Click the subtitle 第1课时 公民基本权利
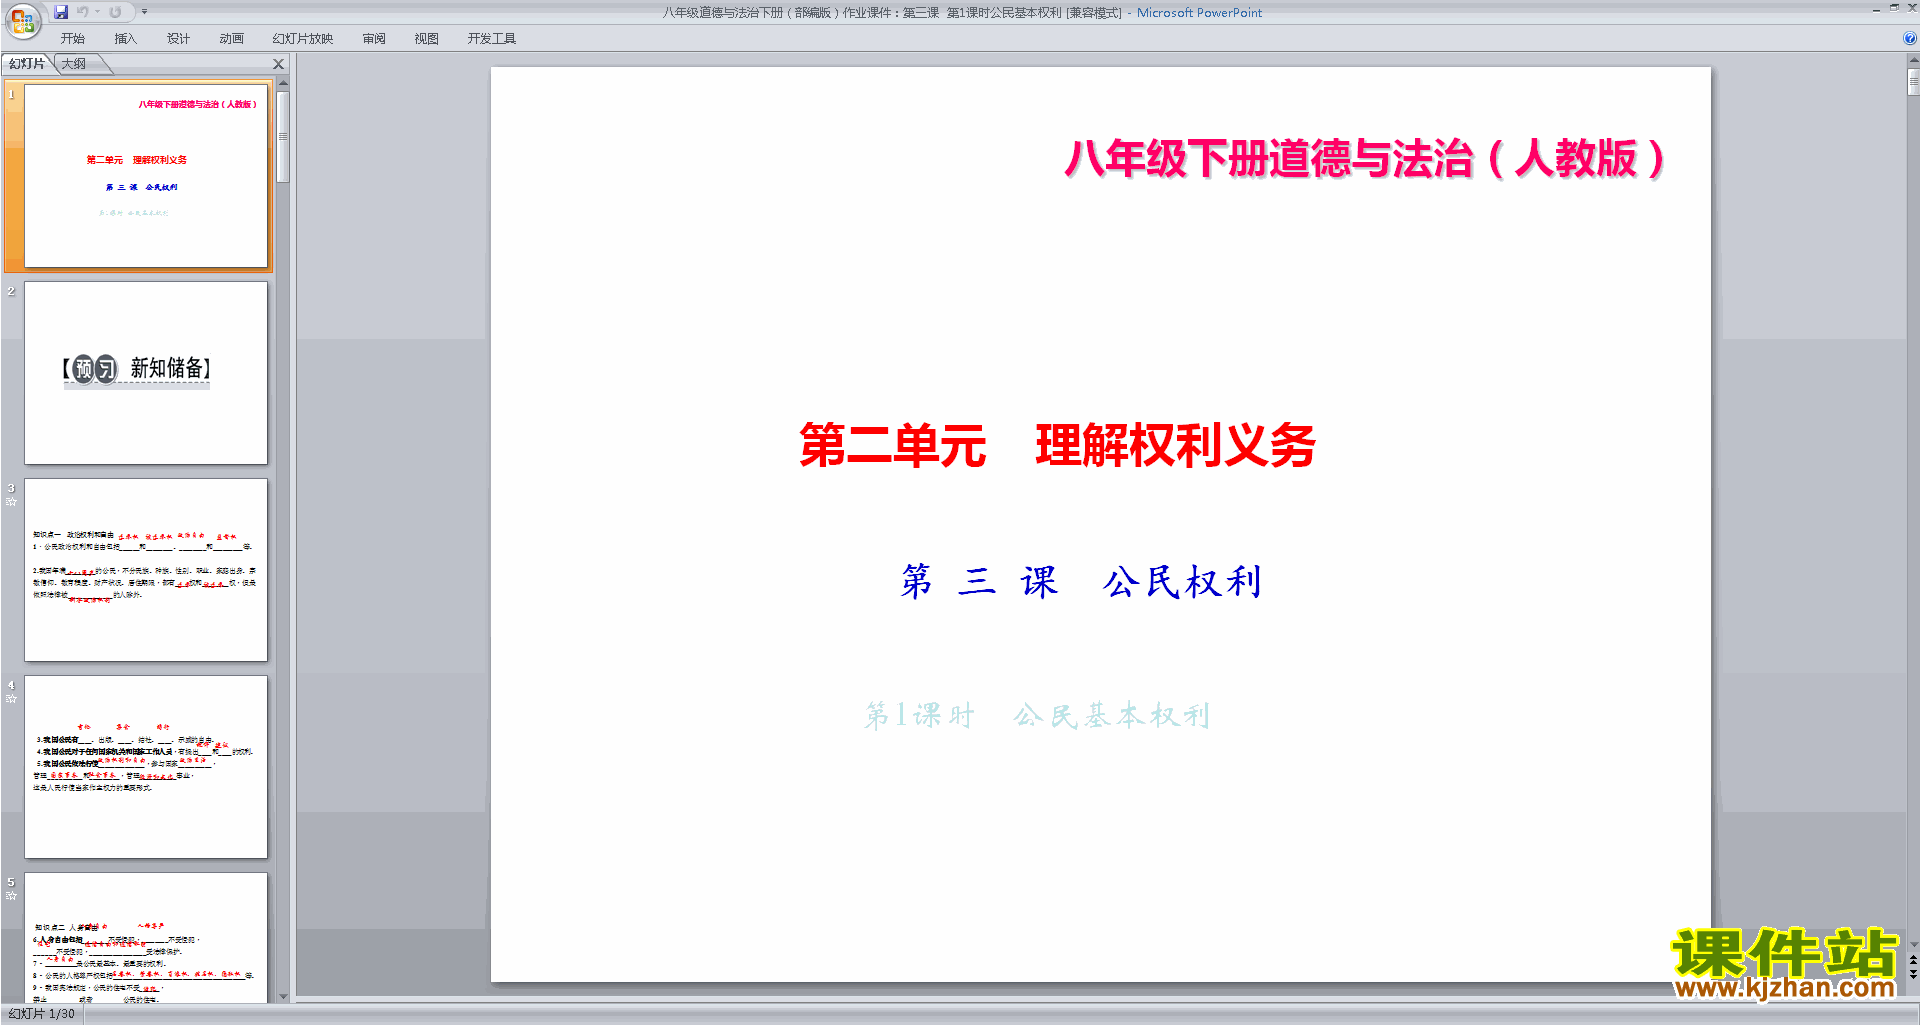Image resolution: width=1920 pixels, height=1025 pixels. coord(1037,715)
